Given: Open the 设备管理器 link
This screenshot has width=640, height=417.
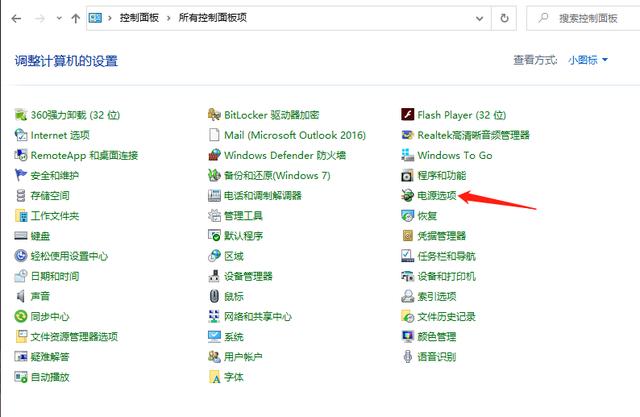Looking at the screenshot, I should tap(248, 276).
